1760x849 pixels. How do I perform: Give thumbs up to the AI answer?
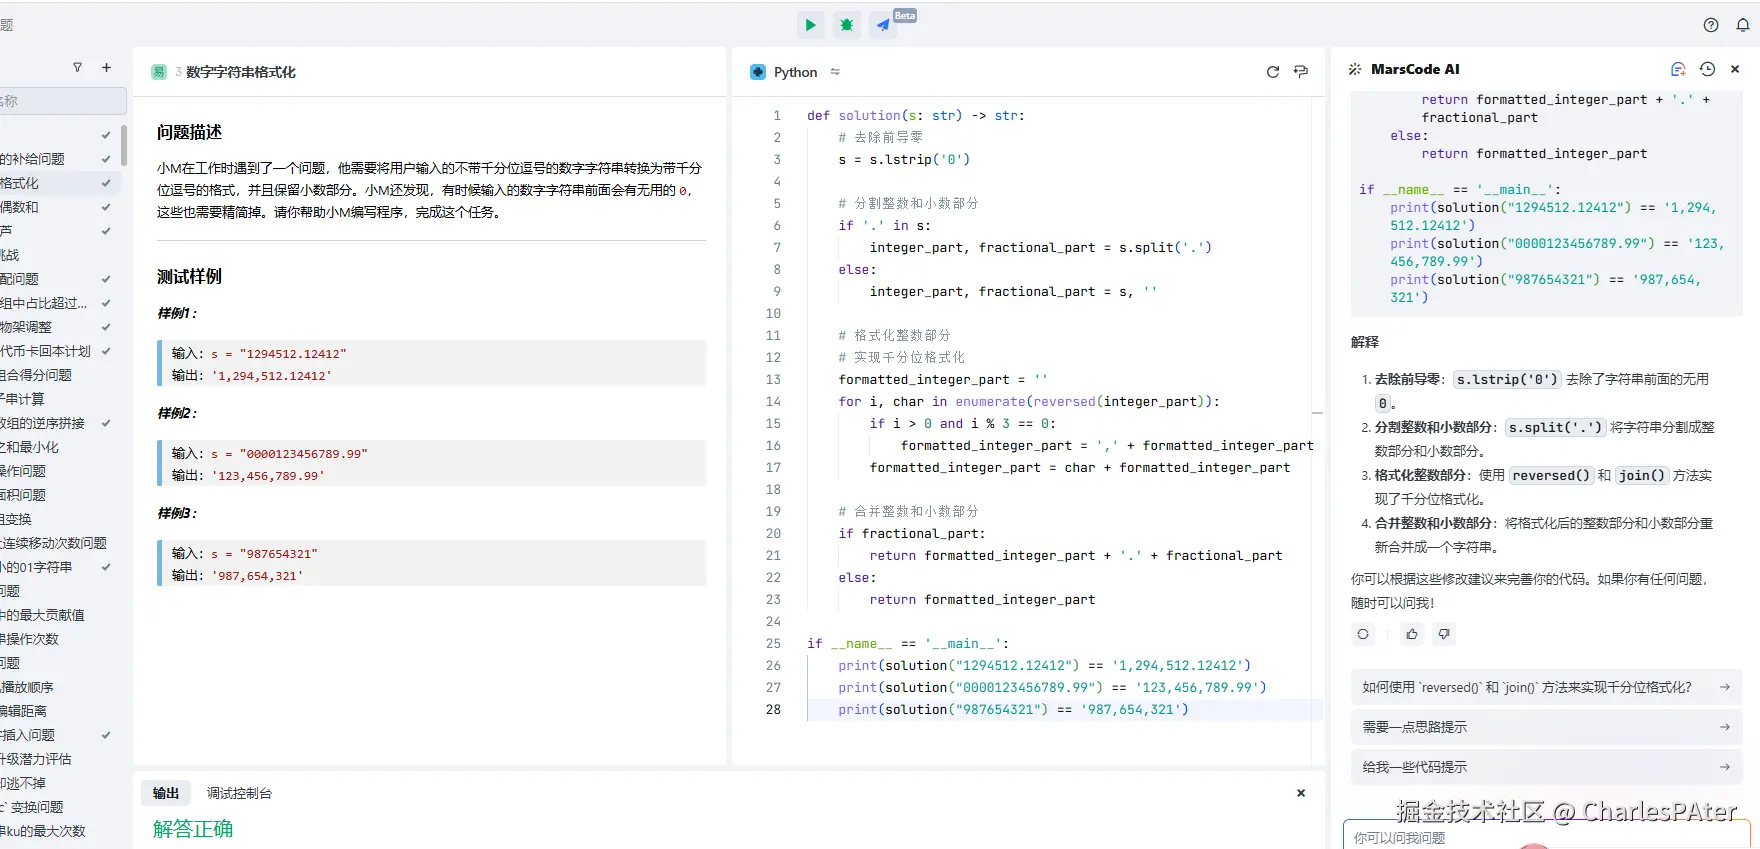[1412, 634]
